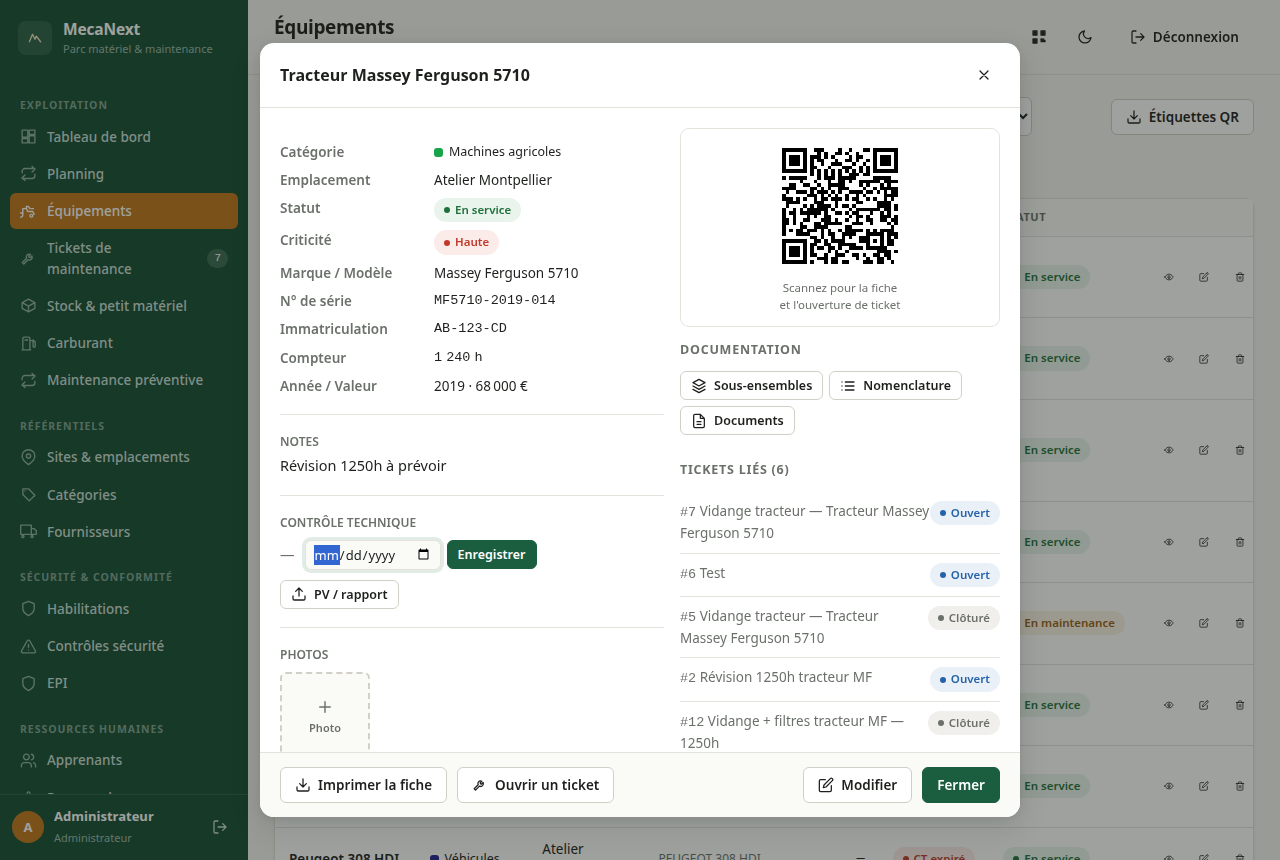Click the sidebar logout arrow icon
The image size is (1280, 860).
pos(220,827)
